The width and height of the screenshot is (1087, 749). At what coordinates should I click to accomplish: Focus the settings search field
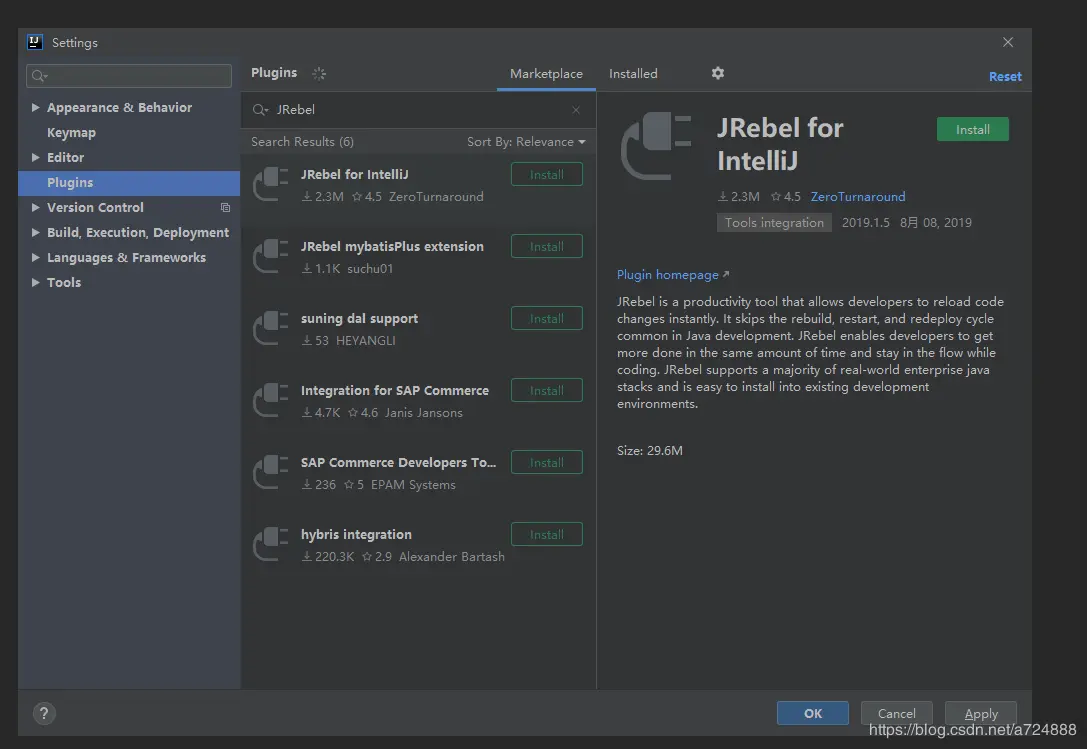click(129, 76)
